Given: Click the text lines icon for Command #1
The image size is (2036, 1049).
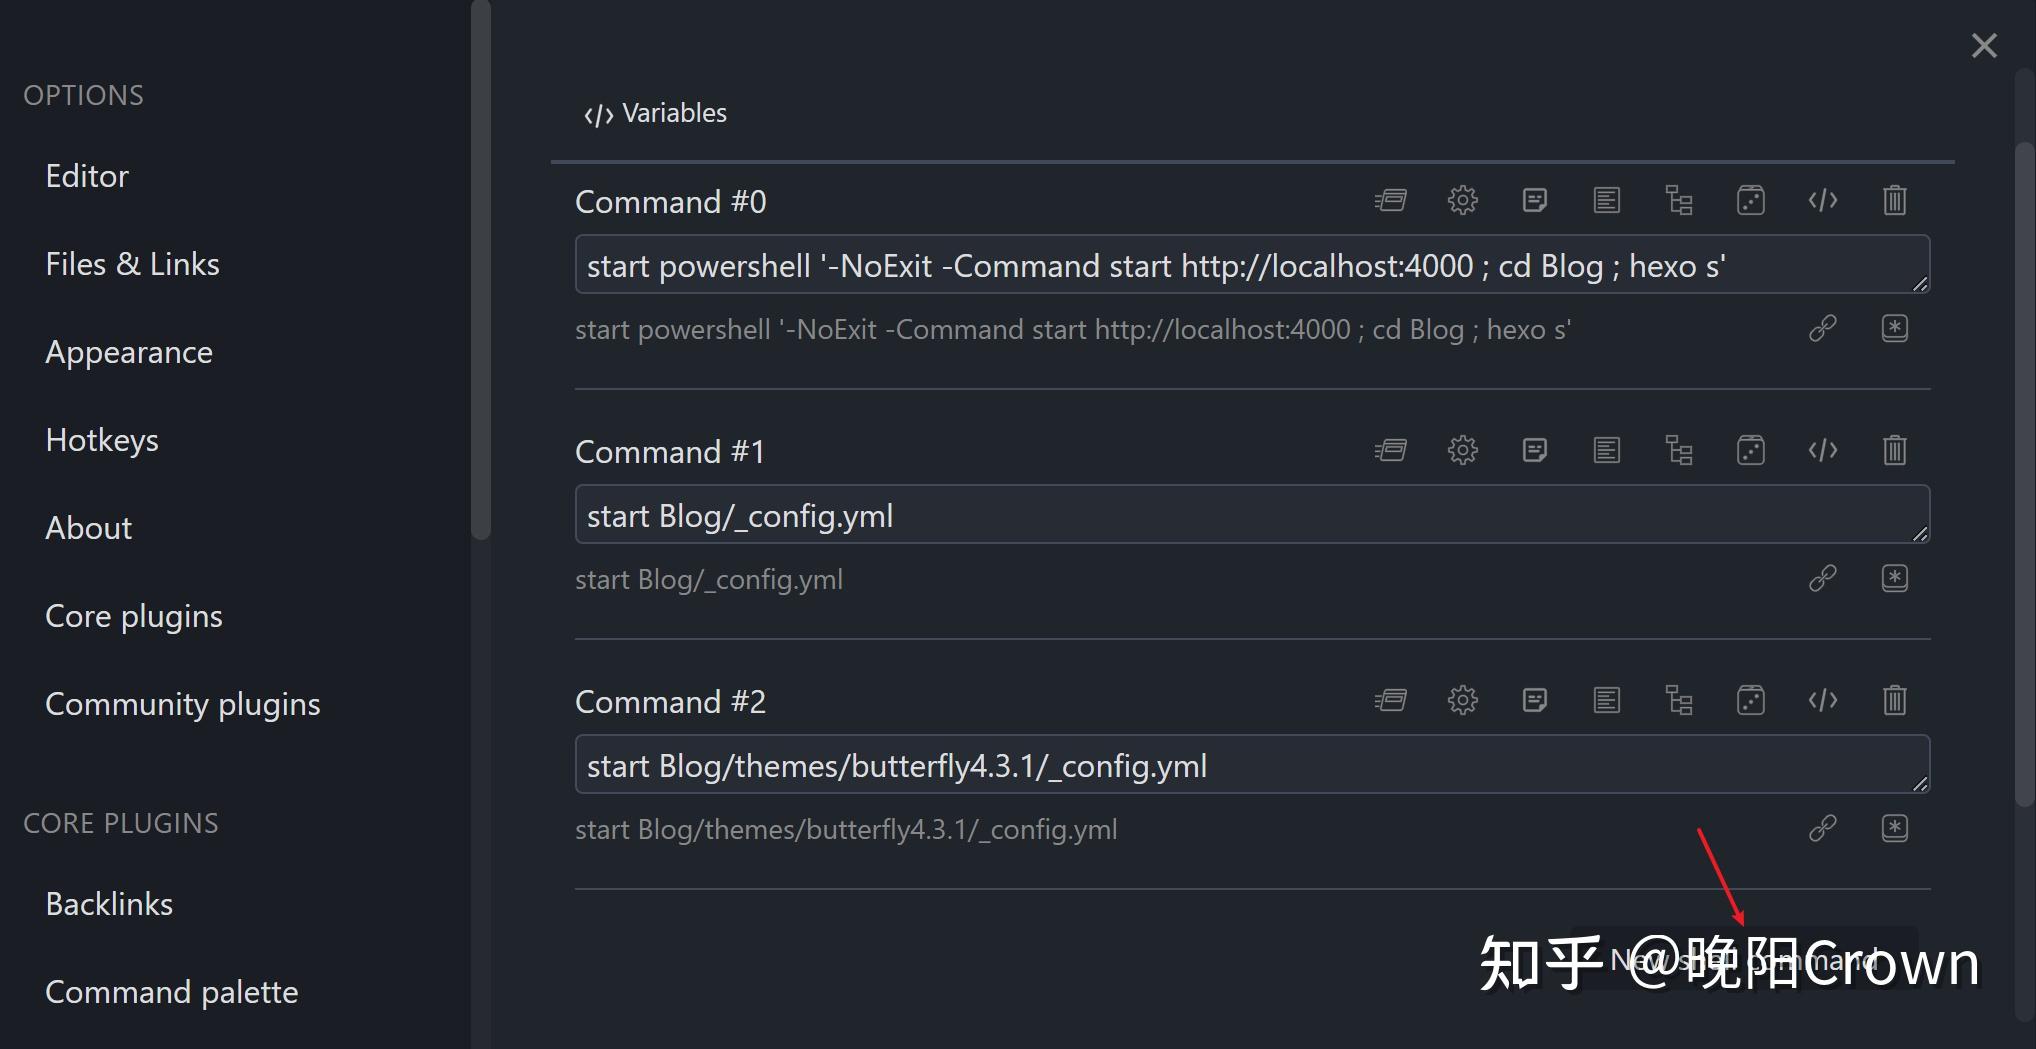Looking at the screenshot, I should [x=1606, y=450].
